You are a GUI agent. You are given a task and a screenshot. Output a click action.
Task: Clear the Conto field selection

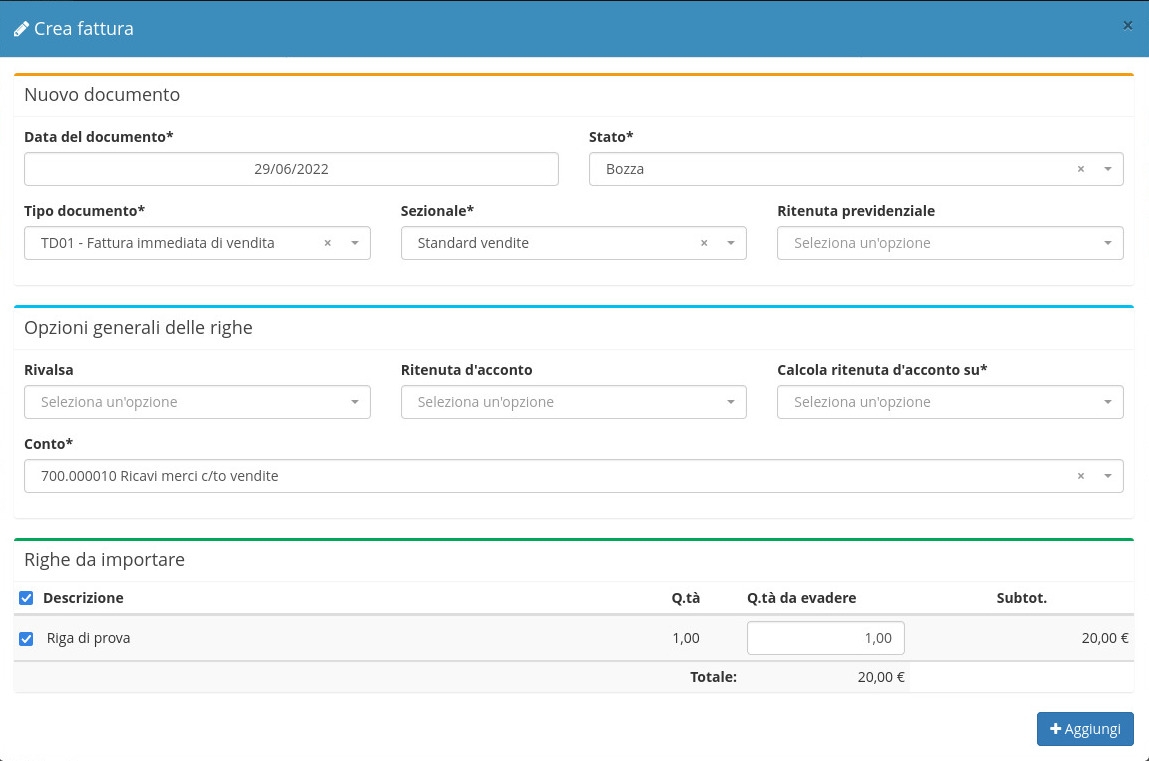[1080, 477]
